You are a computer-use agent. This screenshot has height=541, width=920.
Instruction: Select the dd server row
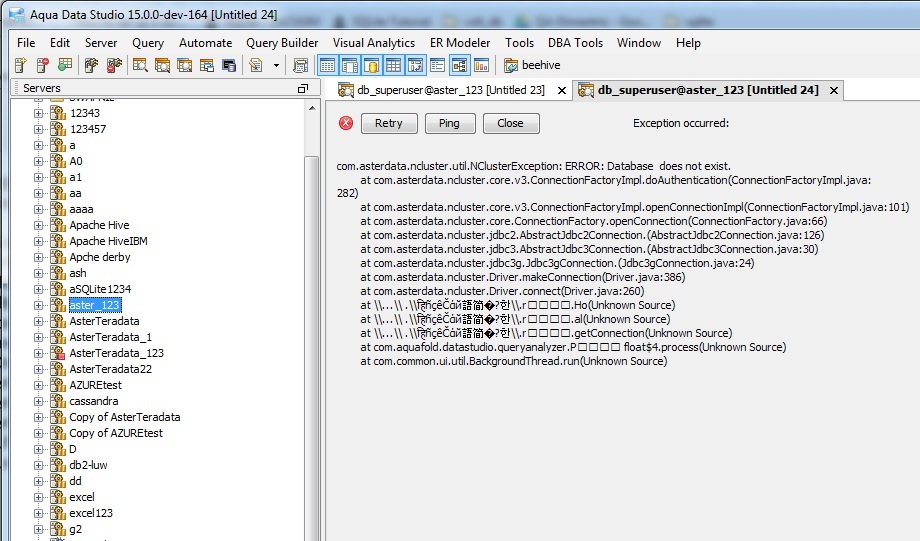75,481
